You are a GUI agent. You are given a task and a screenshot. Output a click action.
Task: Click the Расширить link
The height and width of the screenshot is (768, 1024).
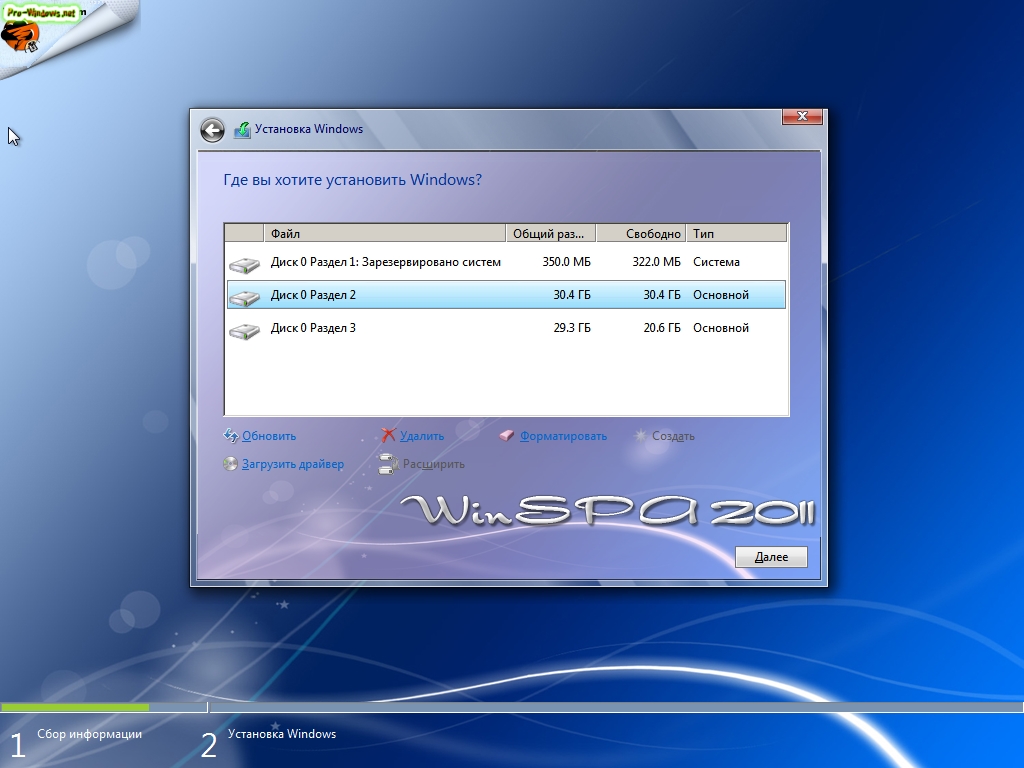(x=434, y=464)
